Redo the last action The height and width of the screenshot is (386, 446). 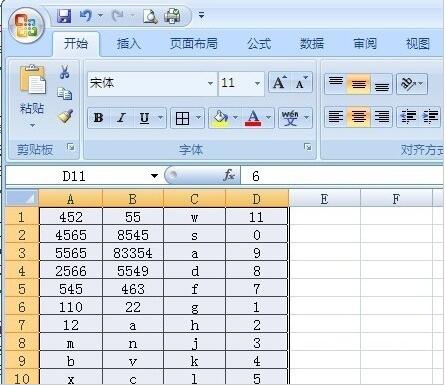coord(117,16)
